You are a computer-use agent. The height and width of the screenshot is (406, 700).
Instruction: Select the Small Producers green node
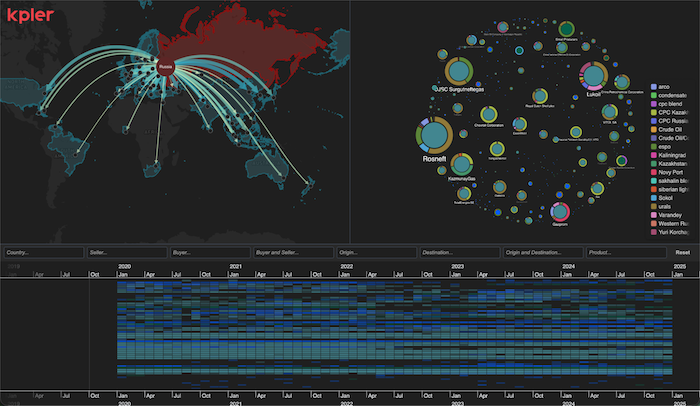tap(566, 29)
